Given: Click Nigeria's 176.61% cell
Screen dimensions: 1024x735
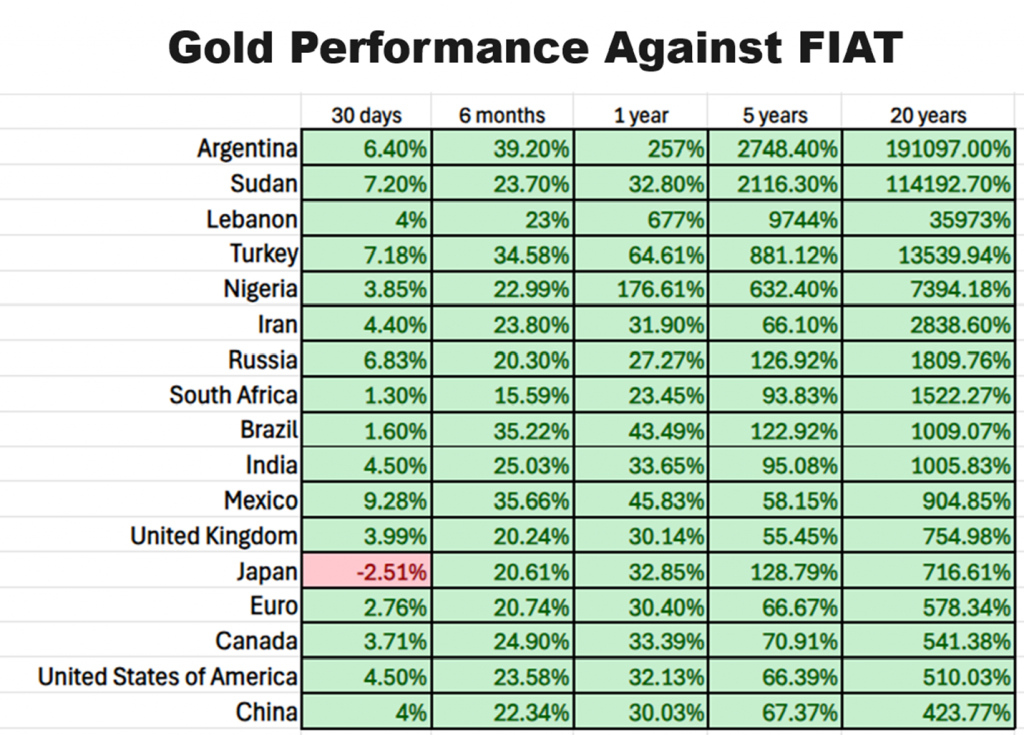Looking at the screenshot, I should click(641, 289).
